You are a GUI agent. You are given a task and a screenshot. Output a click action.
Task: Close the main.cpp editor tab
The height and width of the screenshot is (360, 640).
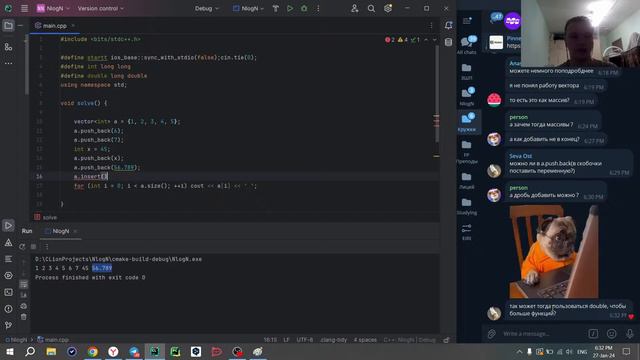(73, 26)
